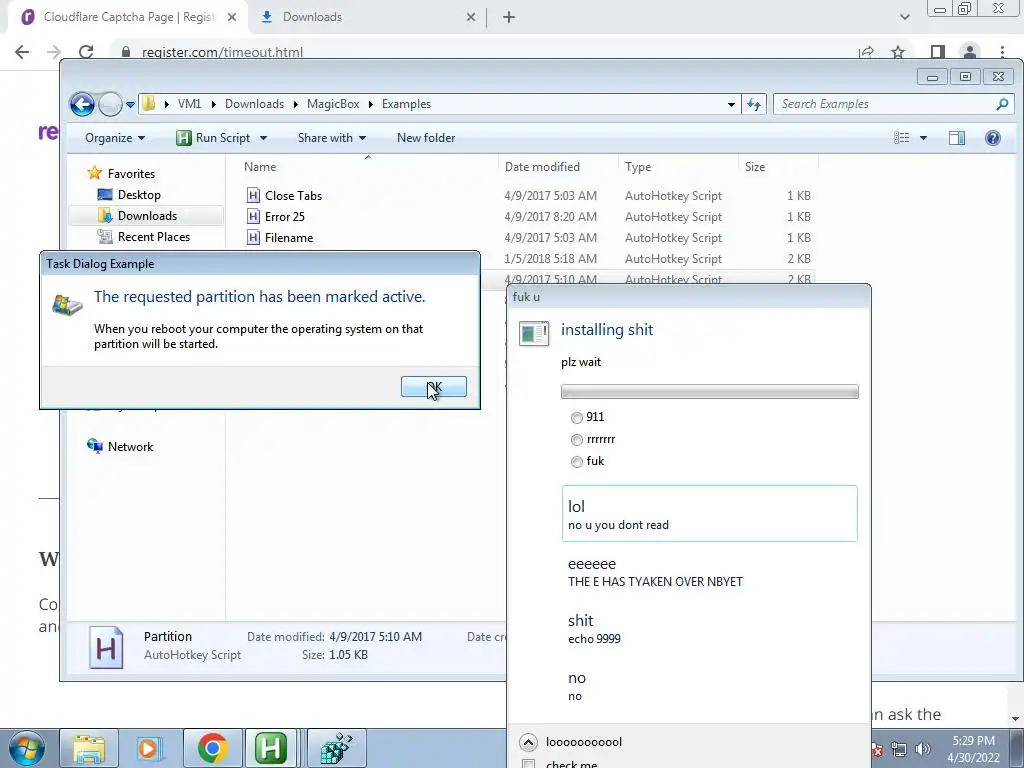Open the Organize menu

point(115,138)
